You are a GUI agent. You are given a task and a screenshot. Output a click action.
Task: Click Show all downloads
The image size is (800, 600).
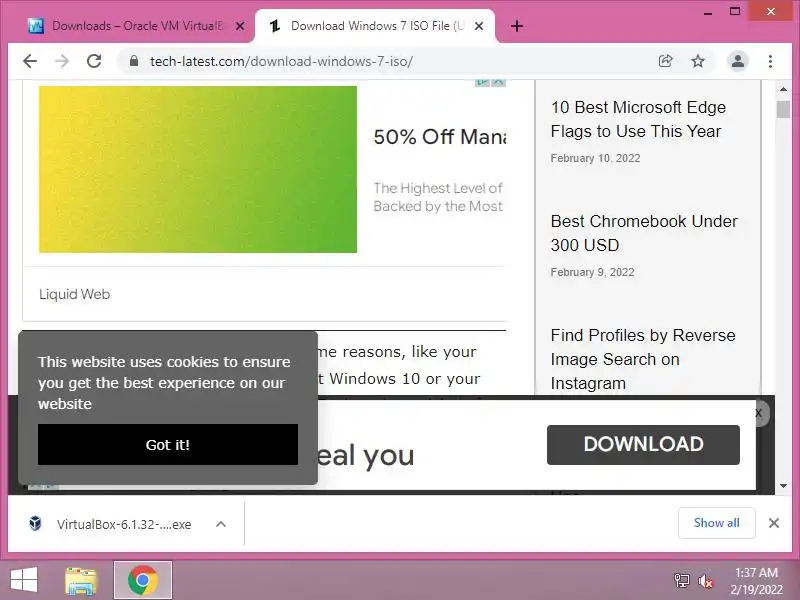click(x=716, y=523)
